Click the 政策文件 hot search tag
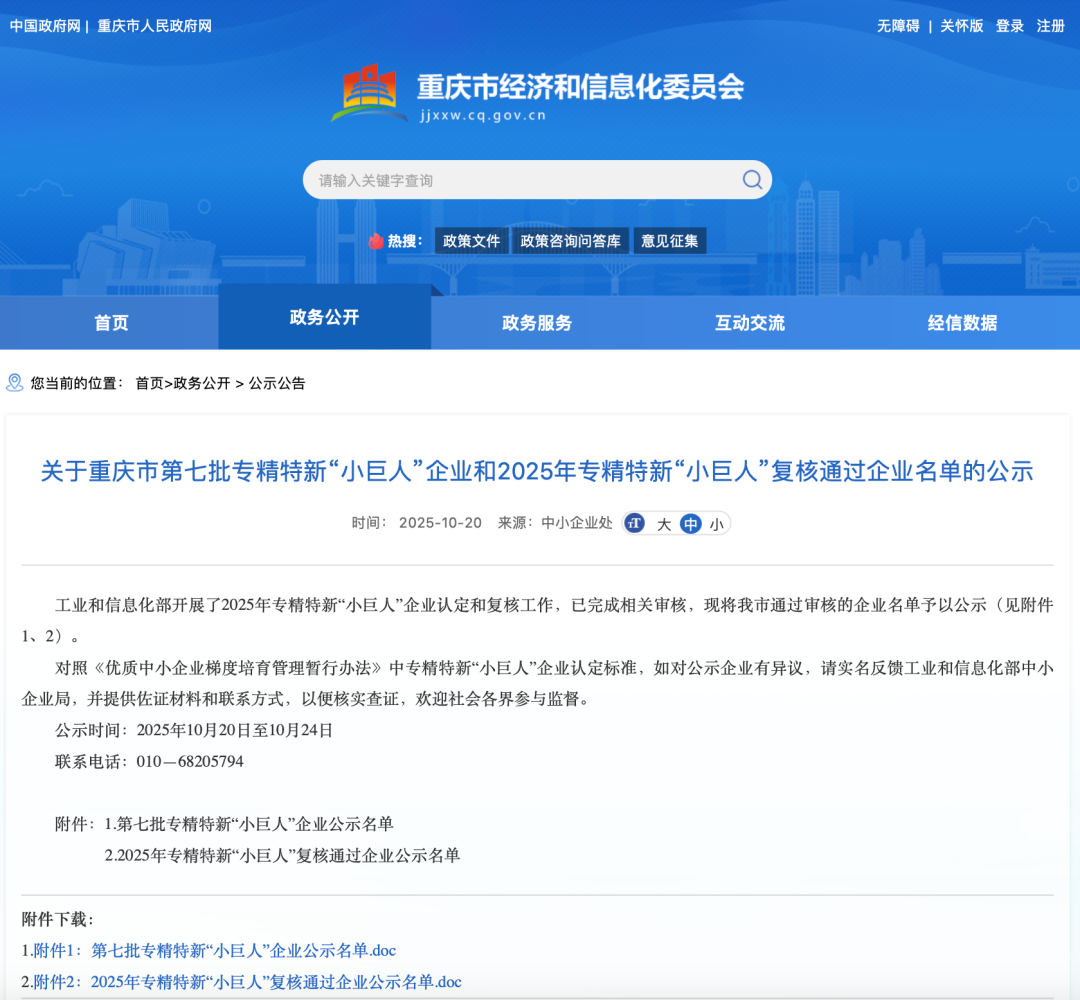Viewport: 1080px width, 1000px height. (x=471, y=241)
